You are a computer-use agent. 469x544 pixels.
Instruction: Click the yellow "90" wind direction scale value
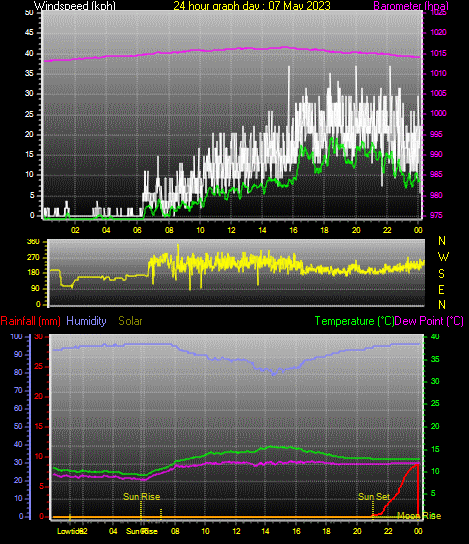point(35,289)
